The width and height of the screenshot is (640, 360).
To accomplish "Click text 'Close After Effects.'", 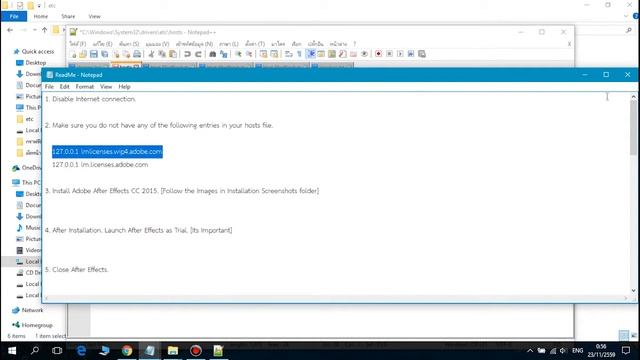I will (80, 269).
